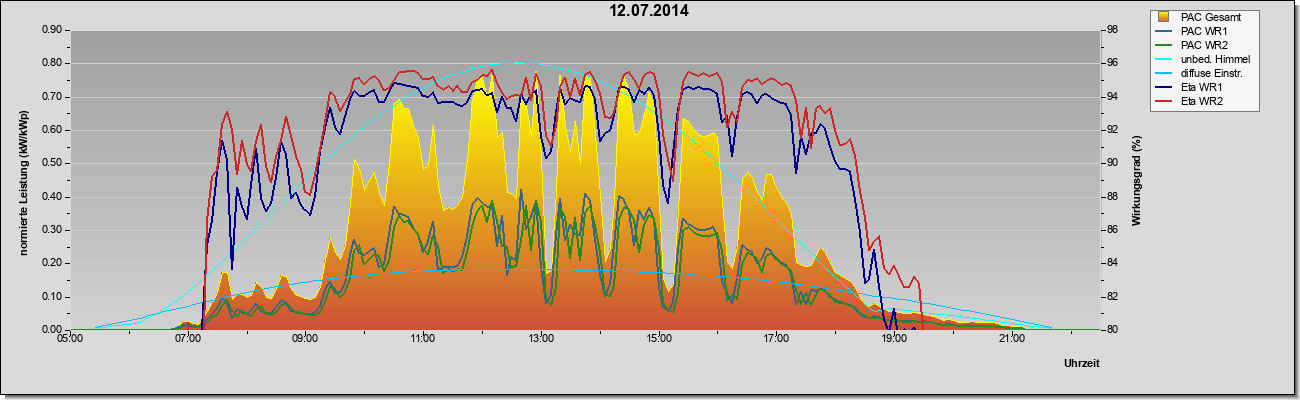Select the PAC WR1 legend entry
This screenshot has height=400, width=1300.
coord(1201,31)
